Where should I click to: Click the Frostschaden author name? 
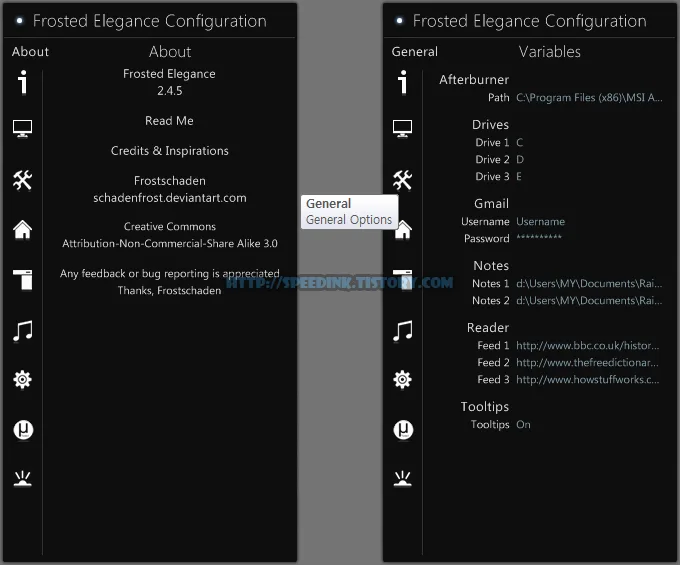pyautogui.click(x=170, y=181)
